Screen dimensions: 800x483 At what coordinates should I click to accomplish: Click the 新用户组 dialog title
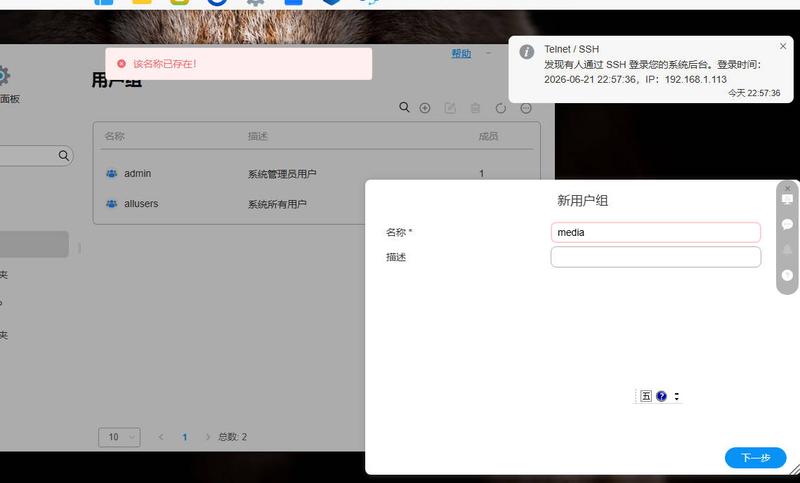click(x=582, y=200)
